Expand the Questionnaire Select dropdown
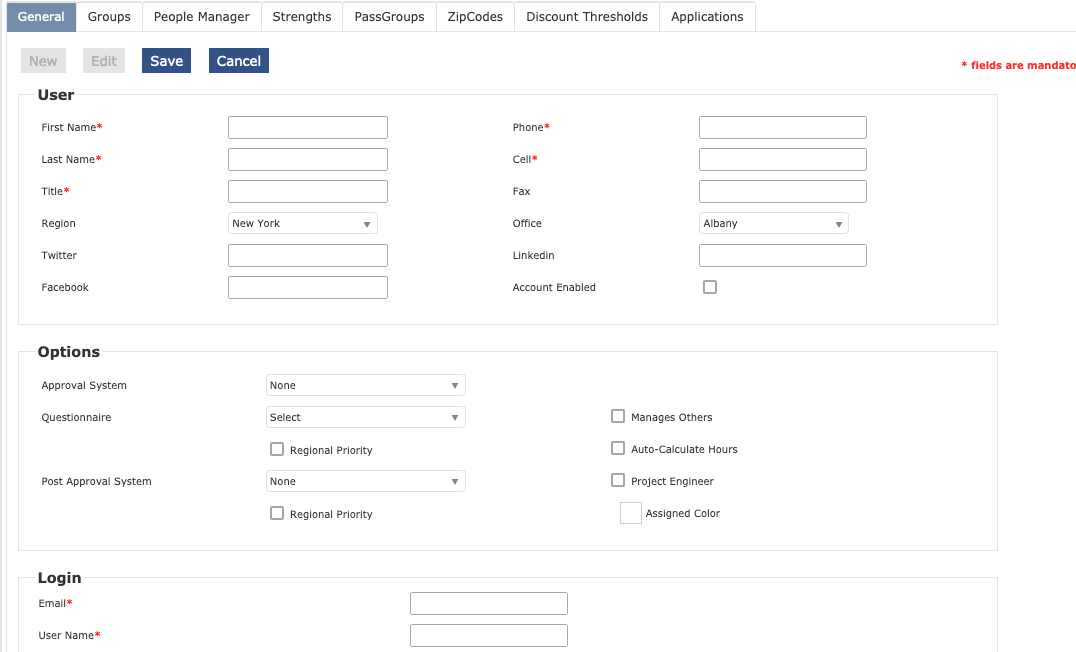This screenshot has height=652, width=1076. pyautogui.click(x=366, y=417)
